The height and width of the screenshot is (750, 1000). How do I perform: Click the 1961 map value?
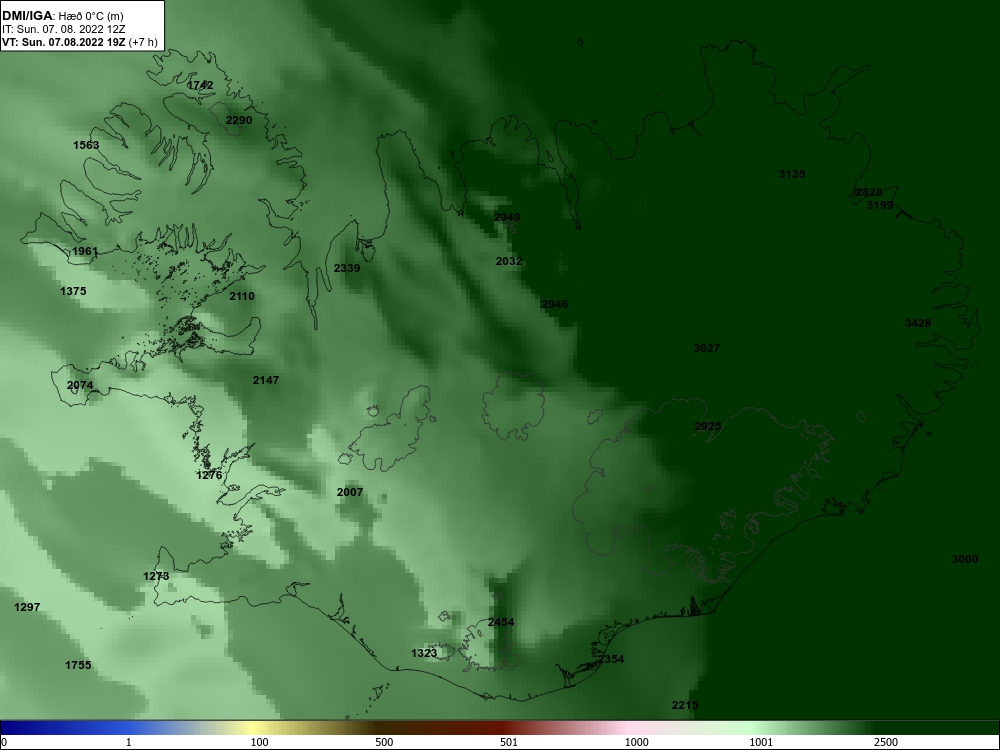[85, 251]
